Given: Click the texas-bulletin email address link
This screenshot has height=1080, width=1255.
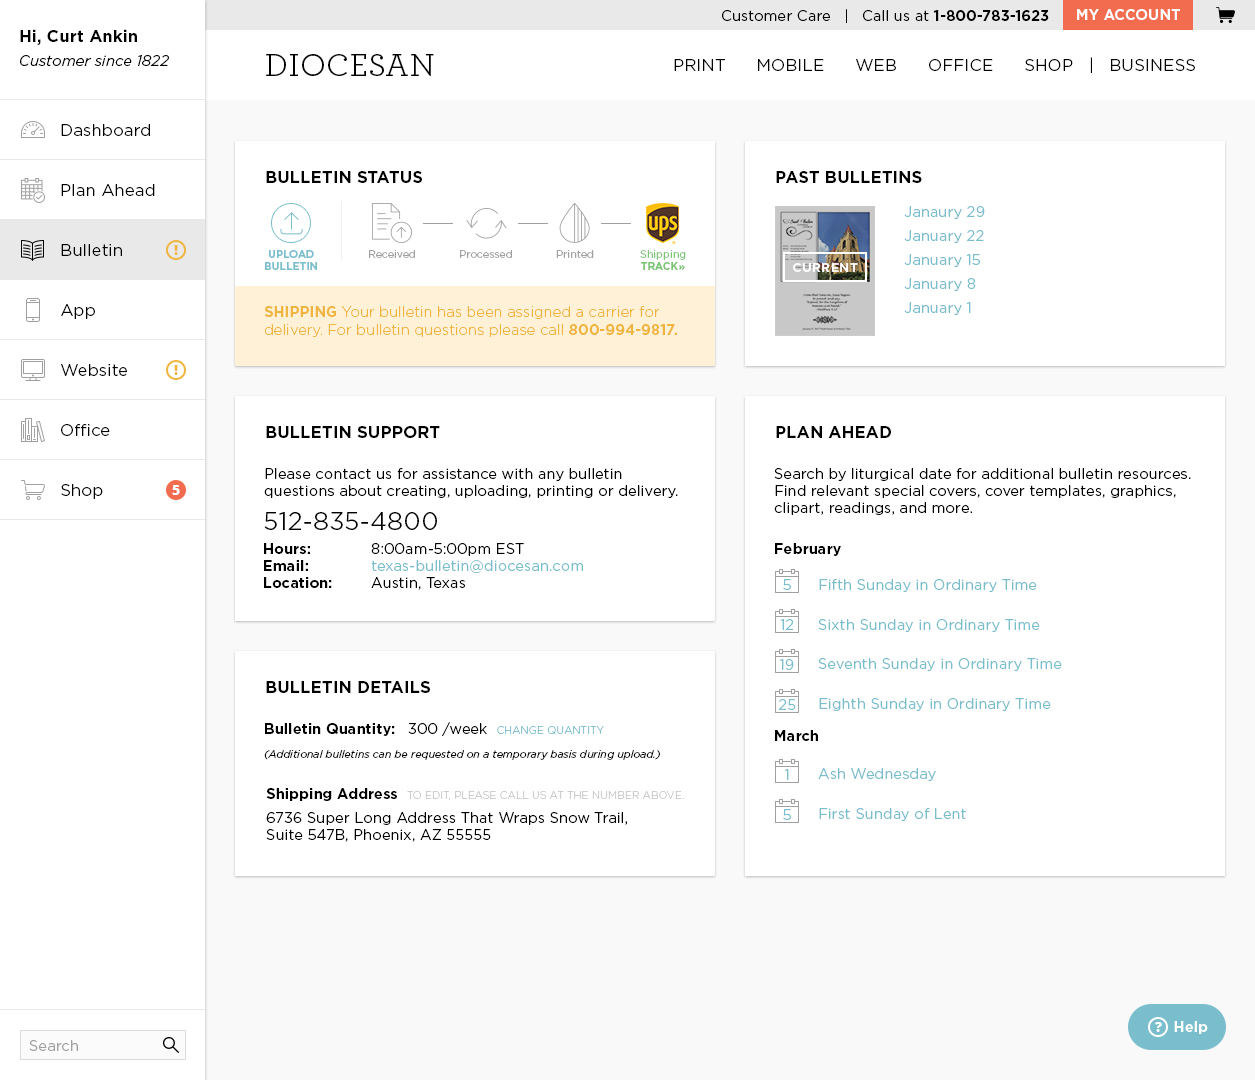Looking at the screenshot, I should 477,566.
